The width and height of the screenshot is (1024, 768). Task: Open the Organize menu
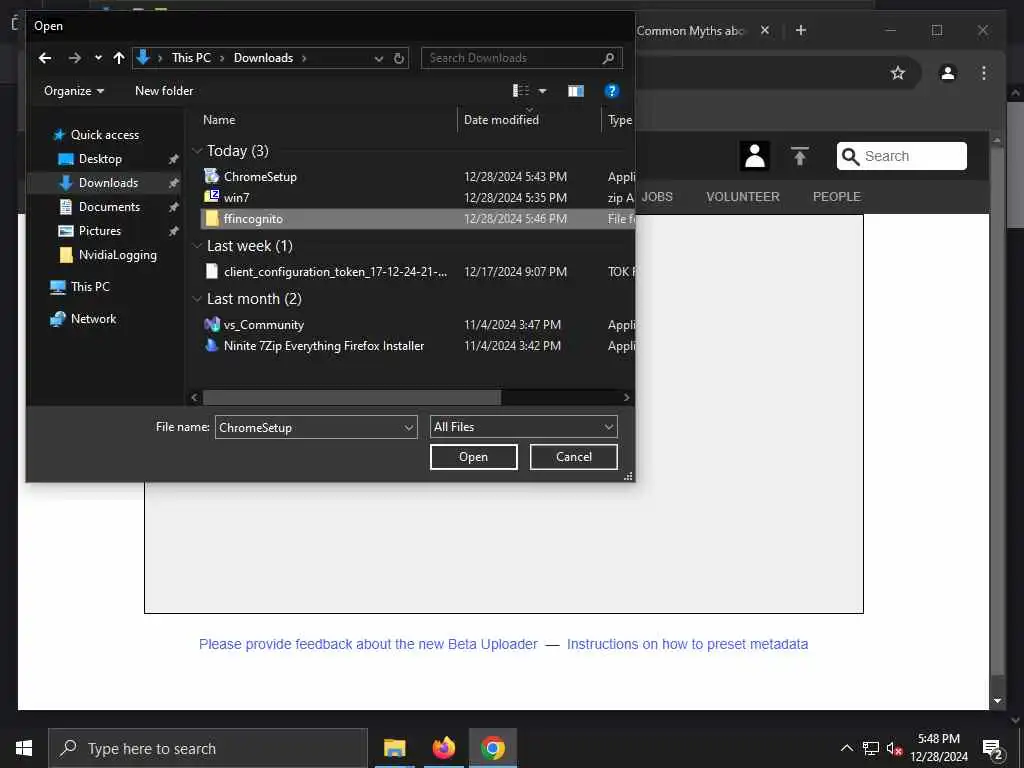[x=74, y=91]
